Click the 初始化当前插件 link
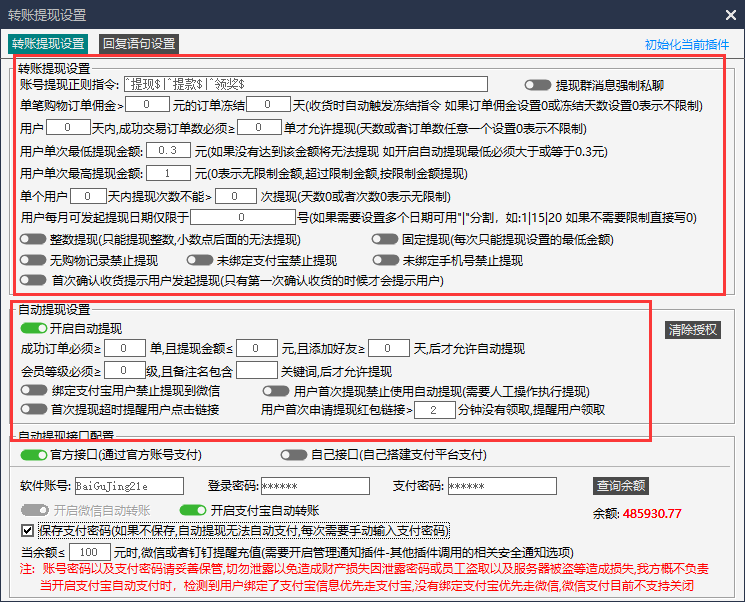This screenshot has height=602, width=745. click(687, 45)
